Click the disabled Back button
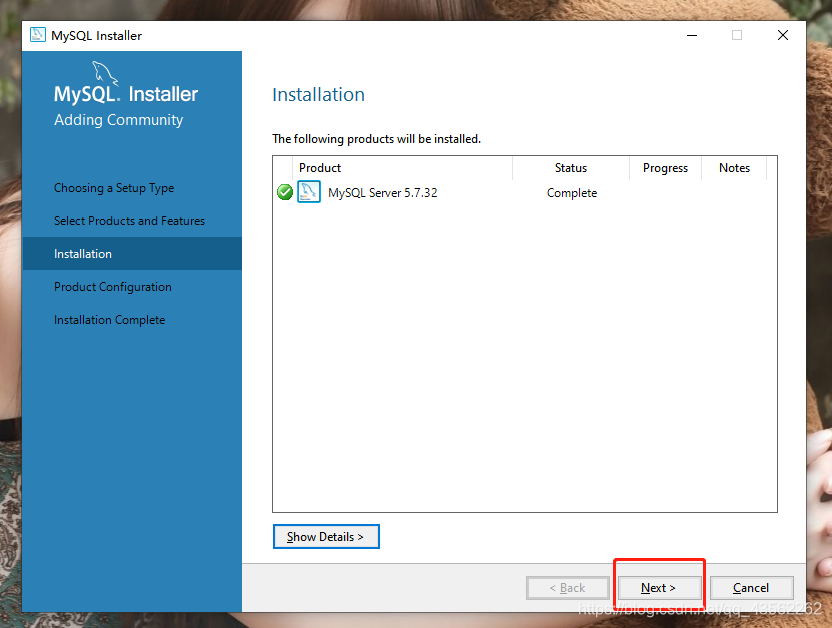Viewport: 832px width, 628px height. pos(567,587)
